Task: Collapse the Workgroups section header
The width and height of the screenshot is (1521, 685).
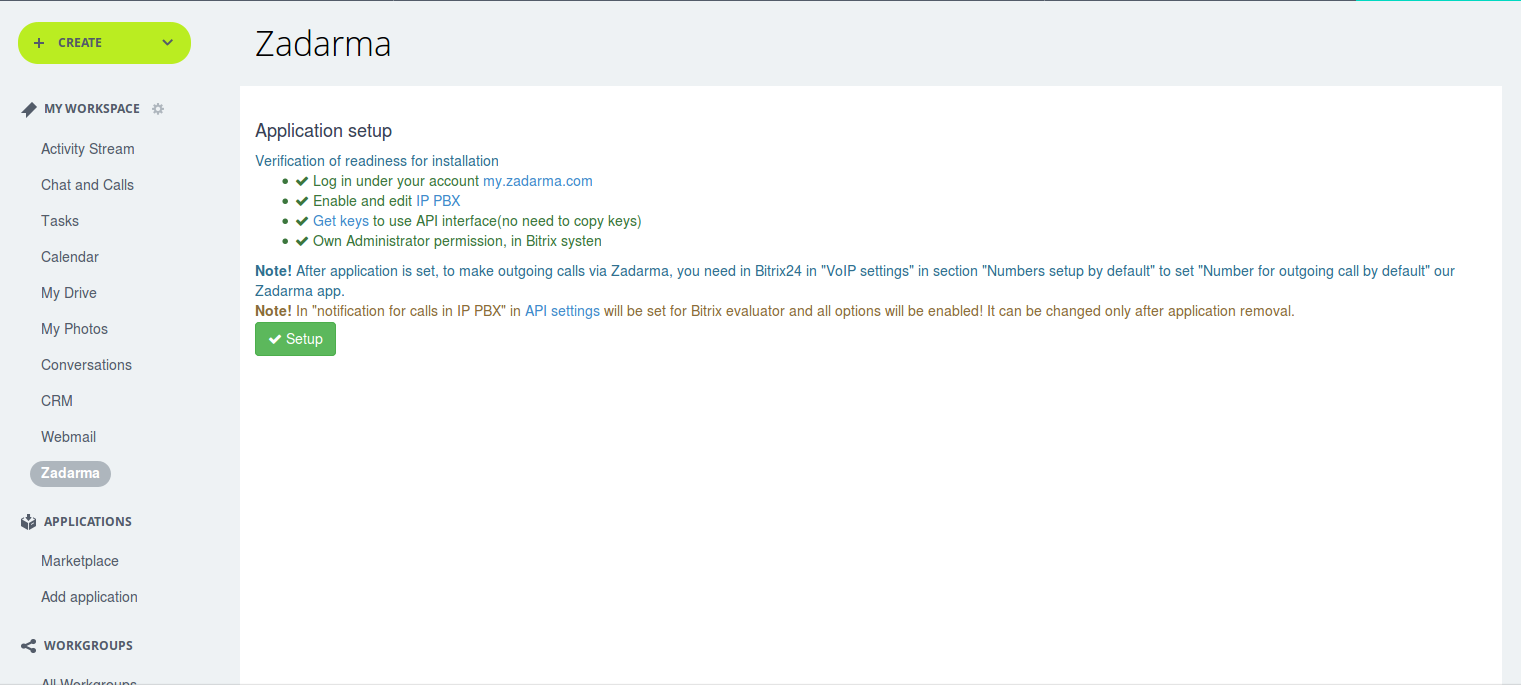Action: point(88,646)
